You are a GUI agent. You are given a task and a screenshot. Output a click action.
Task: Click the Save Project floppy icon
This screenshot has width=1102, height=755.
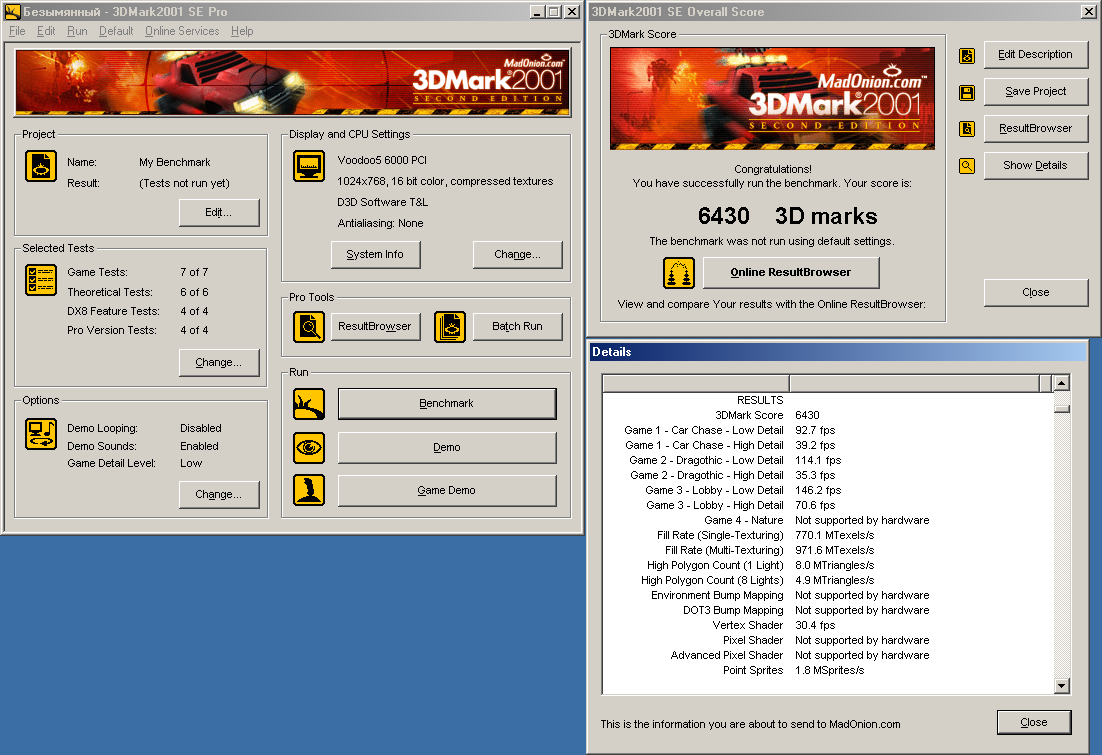tap(967, 93)
